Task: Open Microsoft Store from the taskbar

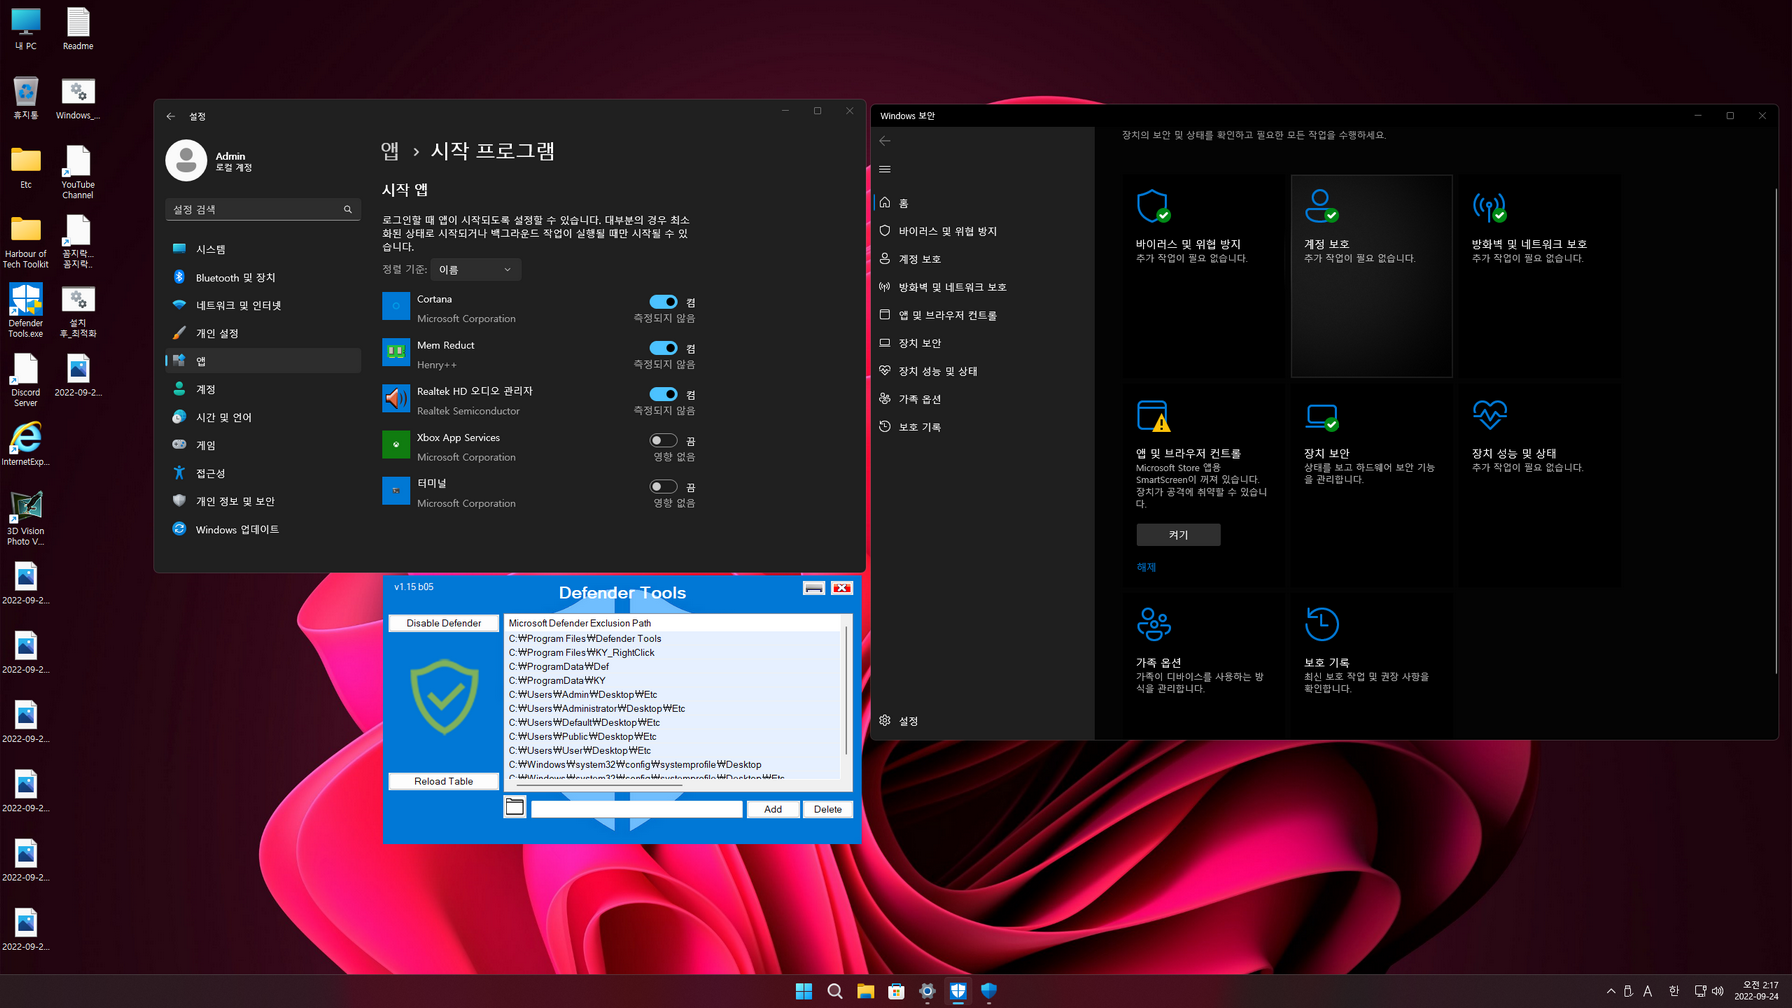Action: 896,991
